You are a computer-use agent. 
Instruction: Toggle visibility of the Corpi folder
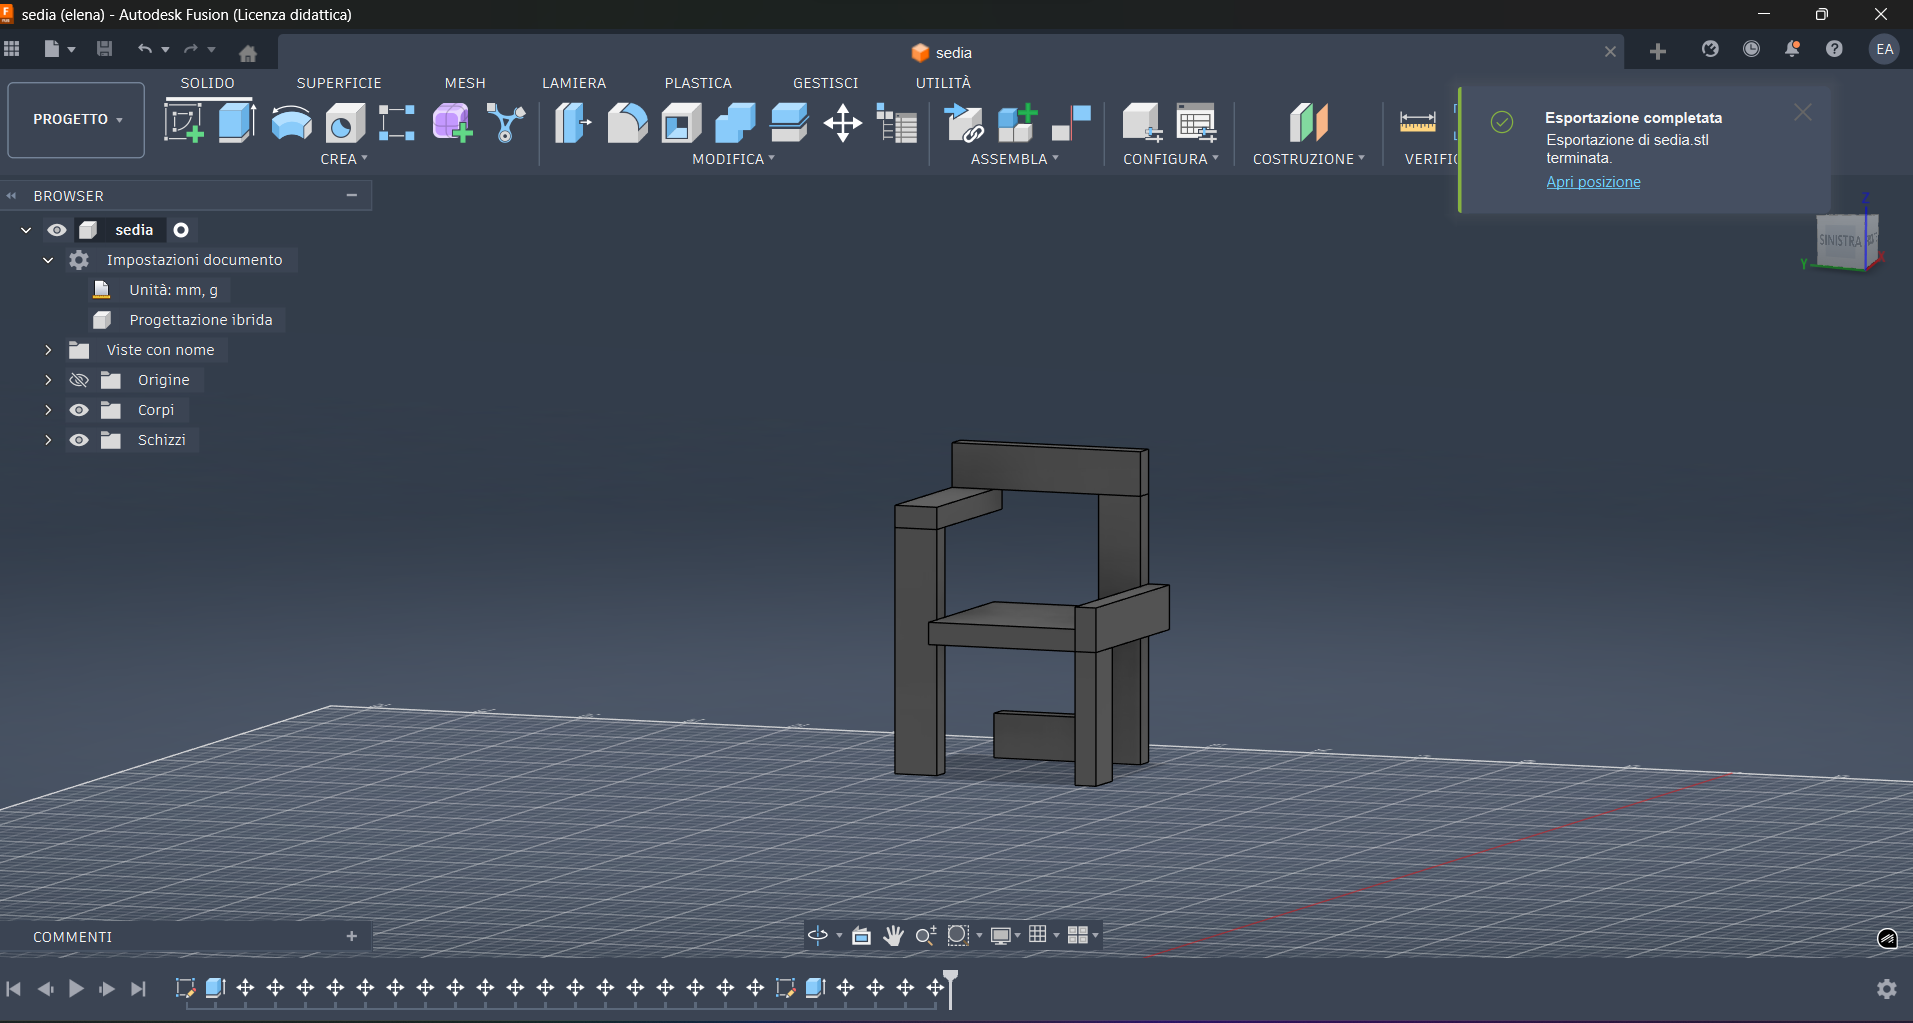pyautogui.click(x=79, y=410)
